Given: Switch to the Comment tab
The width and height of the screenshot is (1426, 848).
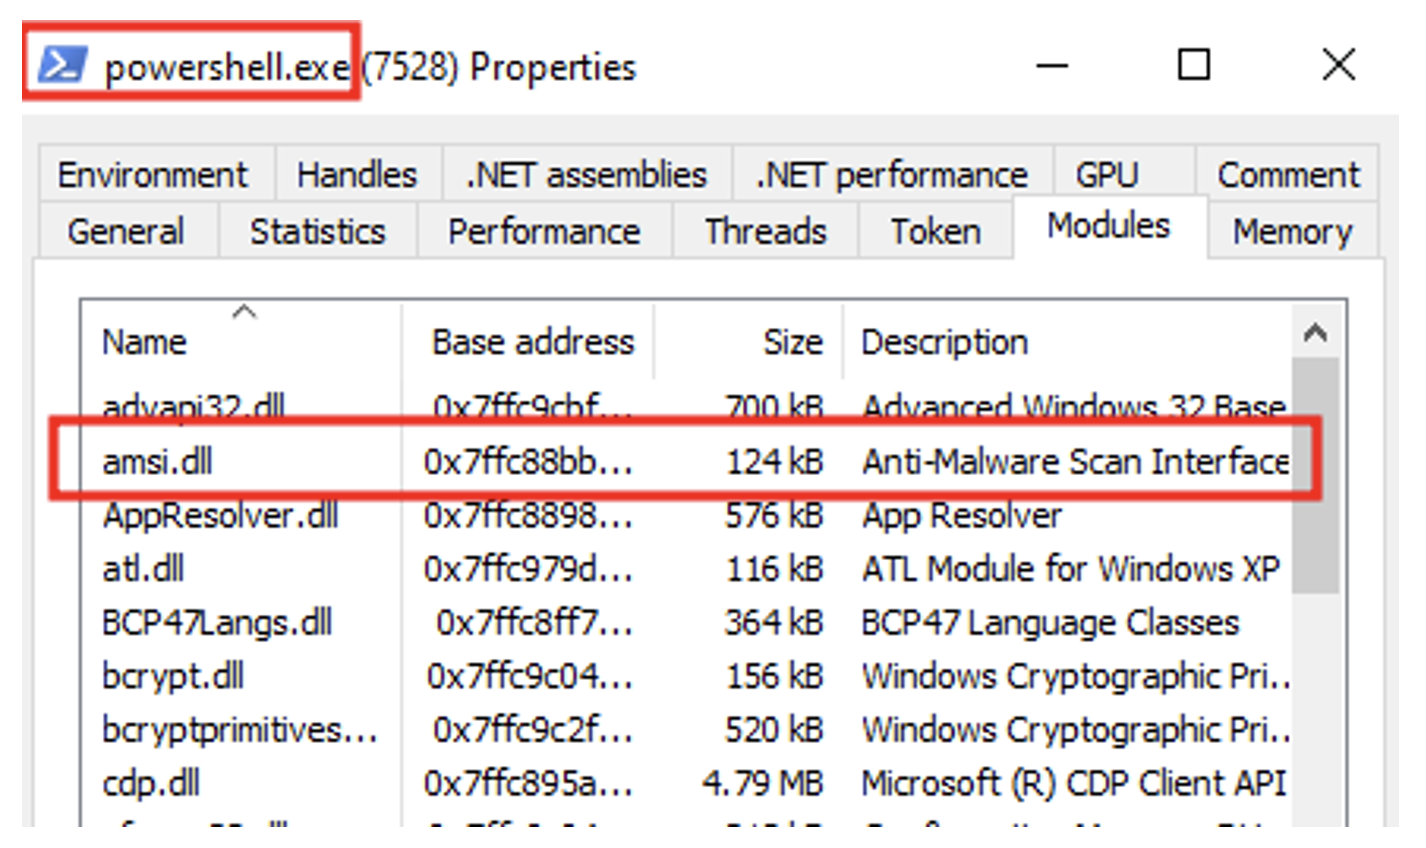Looking at the screenshot, I should 1289,174.
